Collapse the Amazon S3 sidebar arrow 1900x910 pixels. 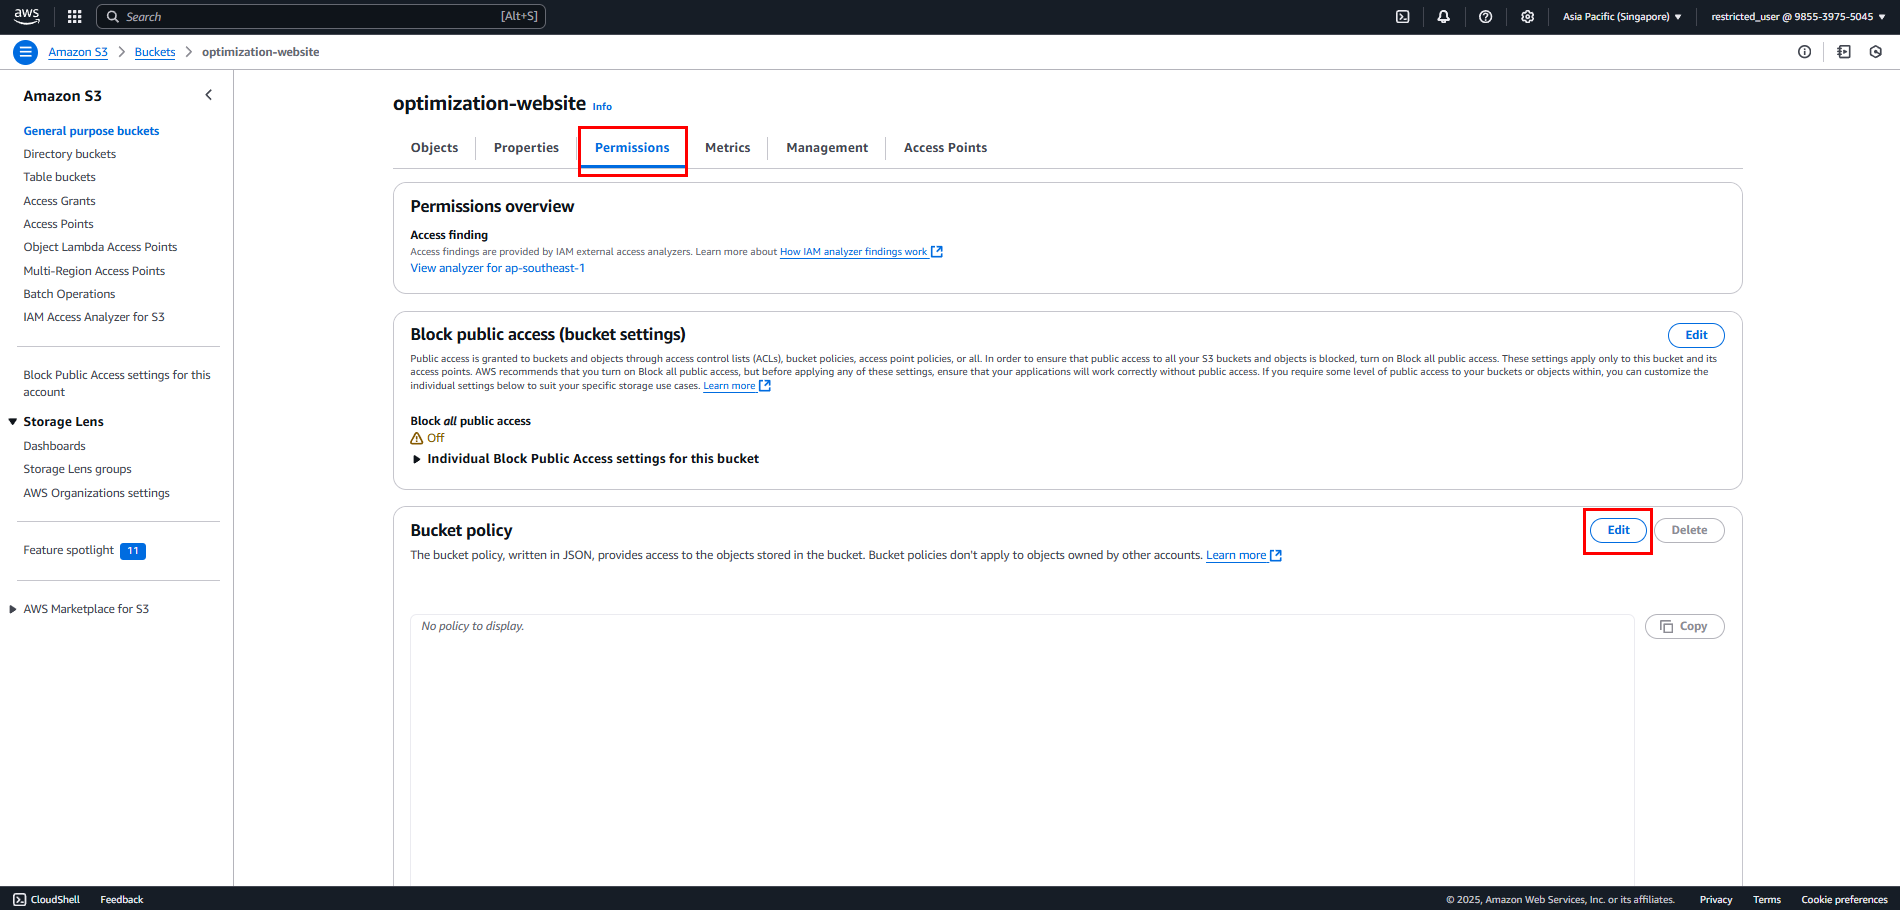pyautogui.click(x=208, y=95)
